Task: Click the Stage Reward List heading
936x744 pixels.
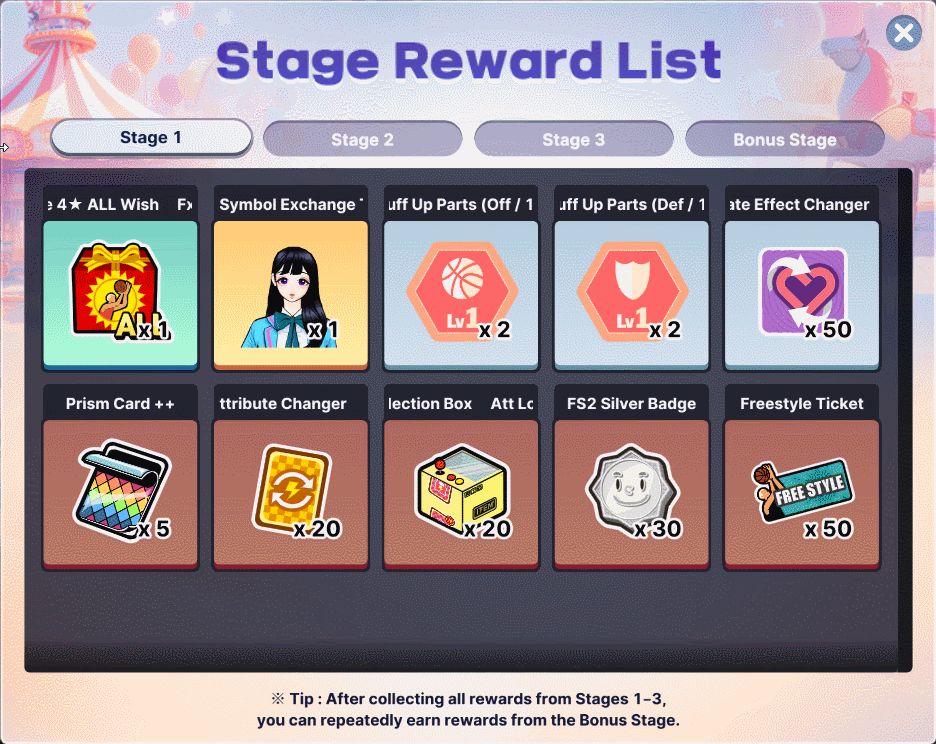Action: [469, 60]
